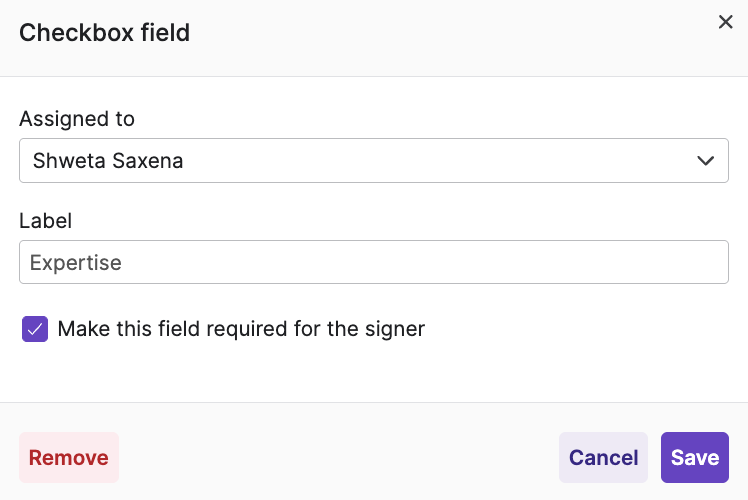
Task: Cancel the field changes
Action: 603,458
